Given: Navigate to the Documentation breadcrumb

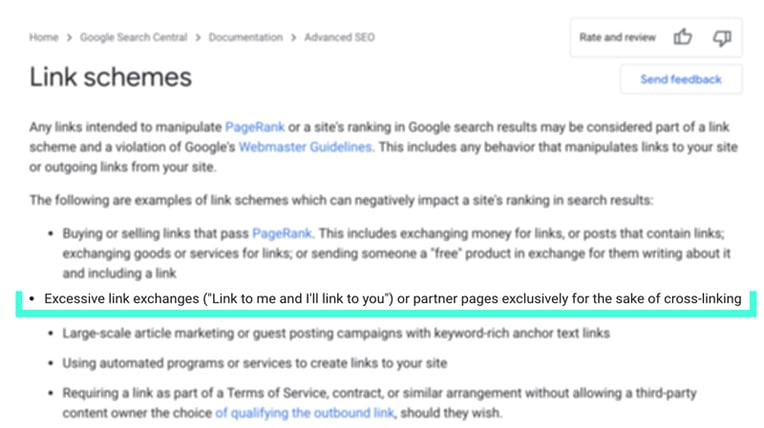Looking at the screenshot, I should coord(246,38).
